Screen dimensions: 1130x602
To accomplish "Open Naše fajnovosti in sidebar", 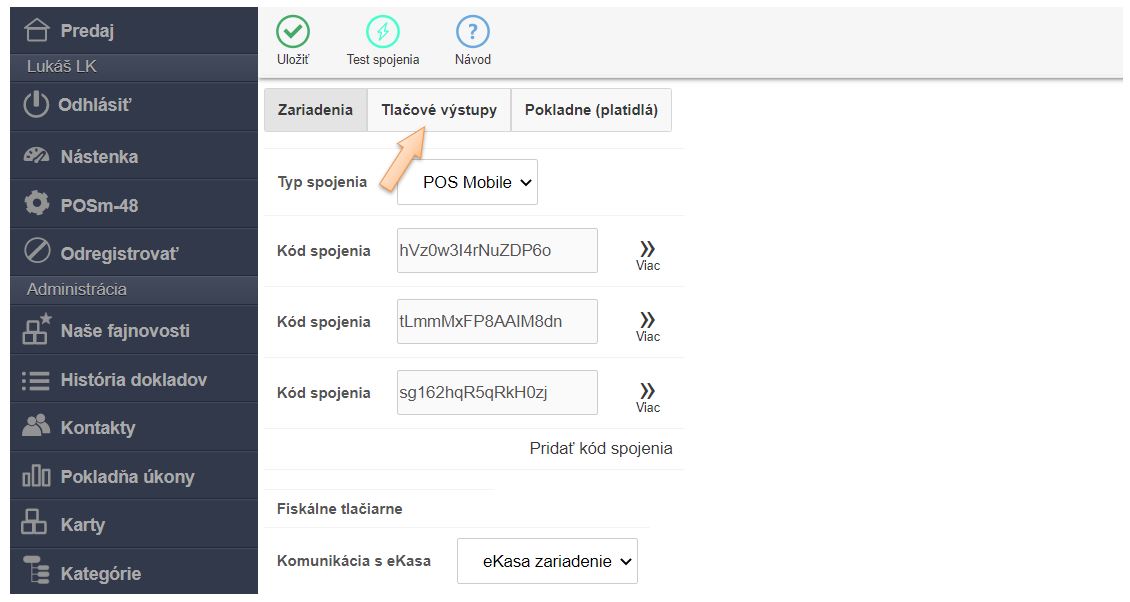I will pos(124,331).
